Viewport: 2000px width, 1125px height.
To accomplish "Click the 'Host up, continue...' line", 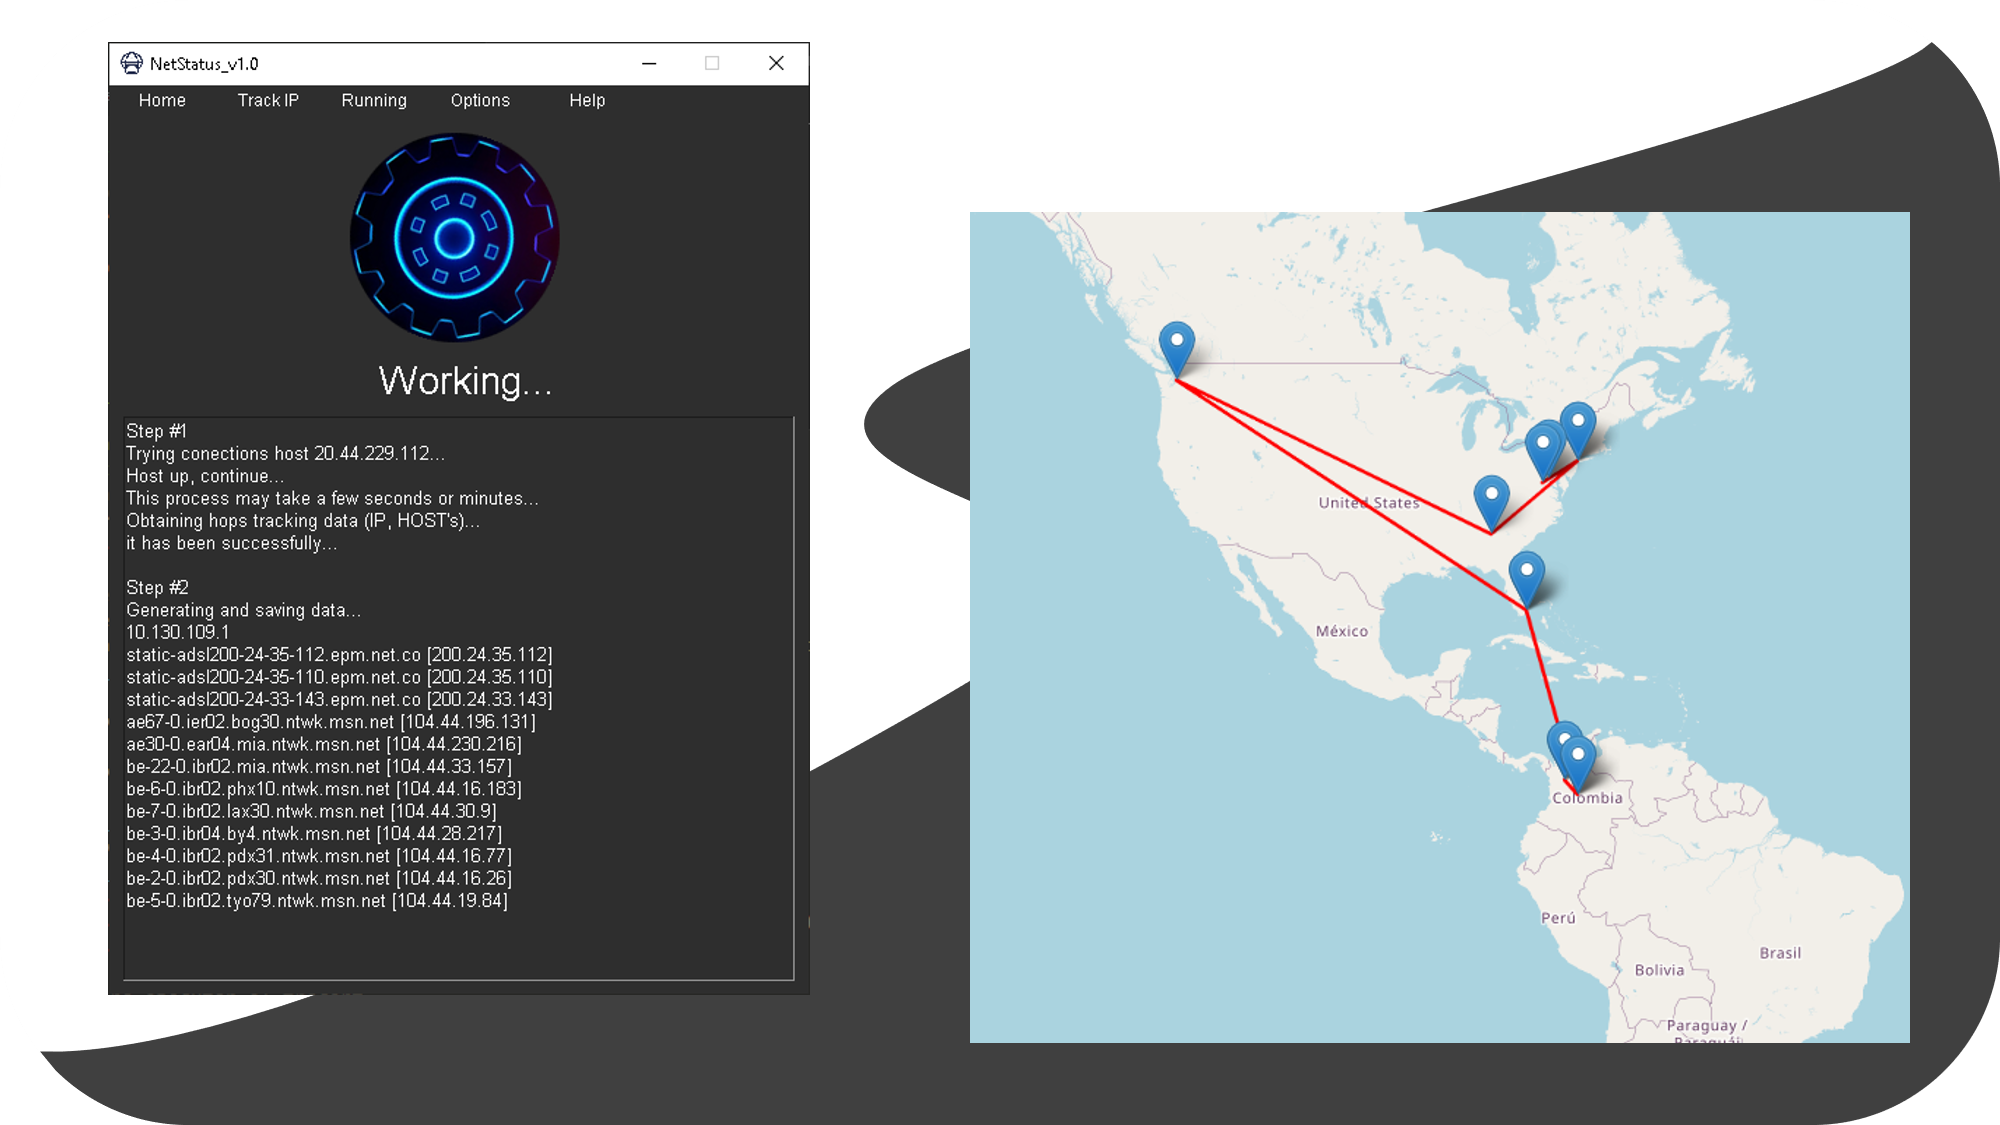I will [x=205, y=476].
